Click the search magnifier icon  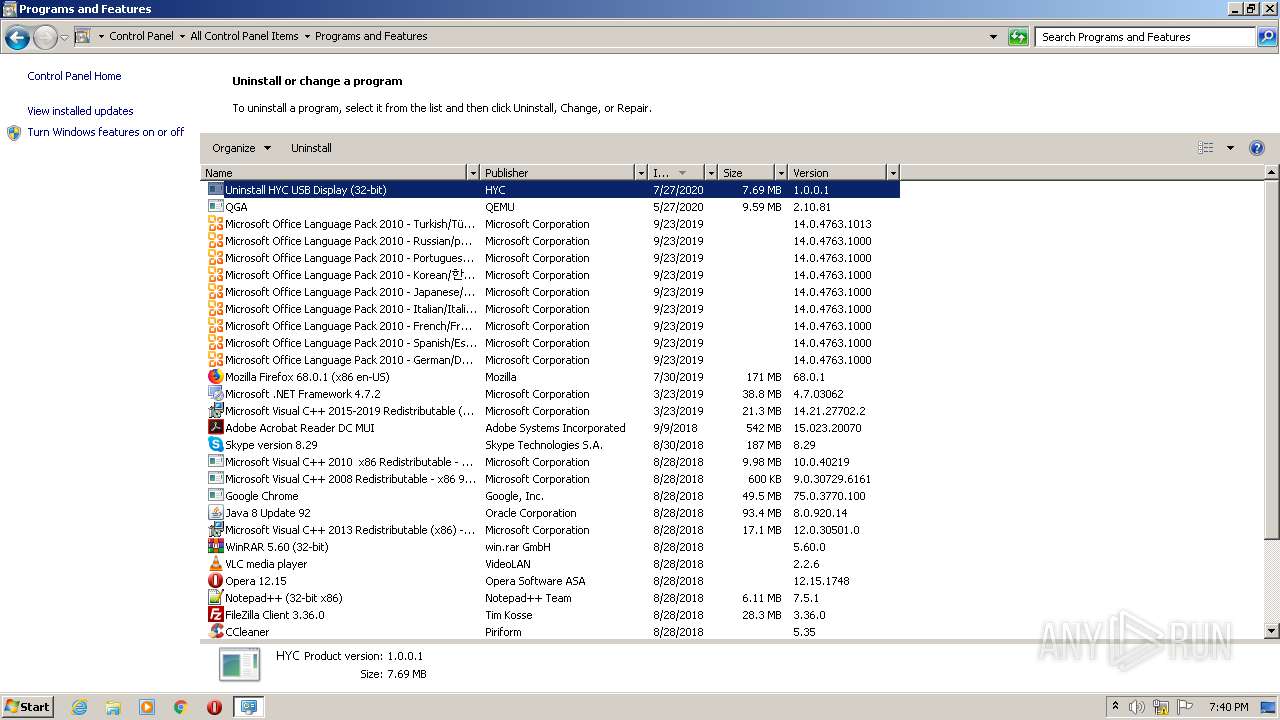(1266, 37)
